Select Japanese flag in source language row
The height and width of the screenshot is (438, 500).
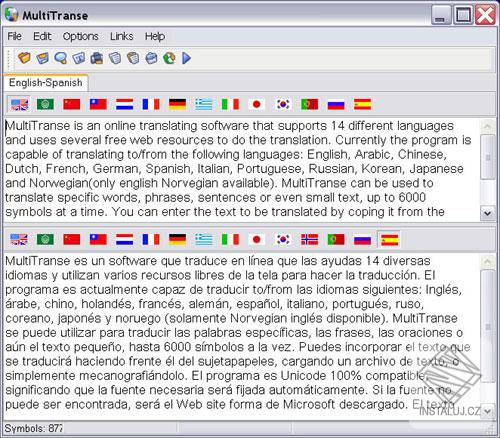click(257, 104)
